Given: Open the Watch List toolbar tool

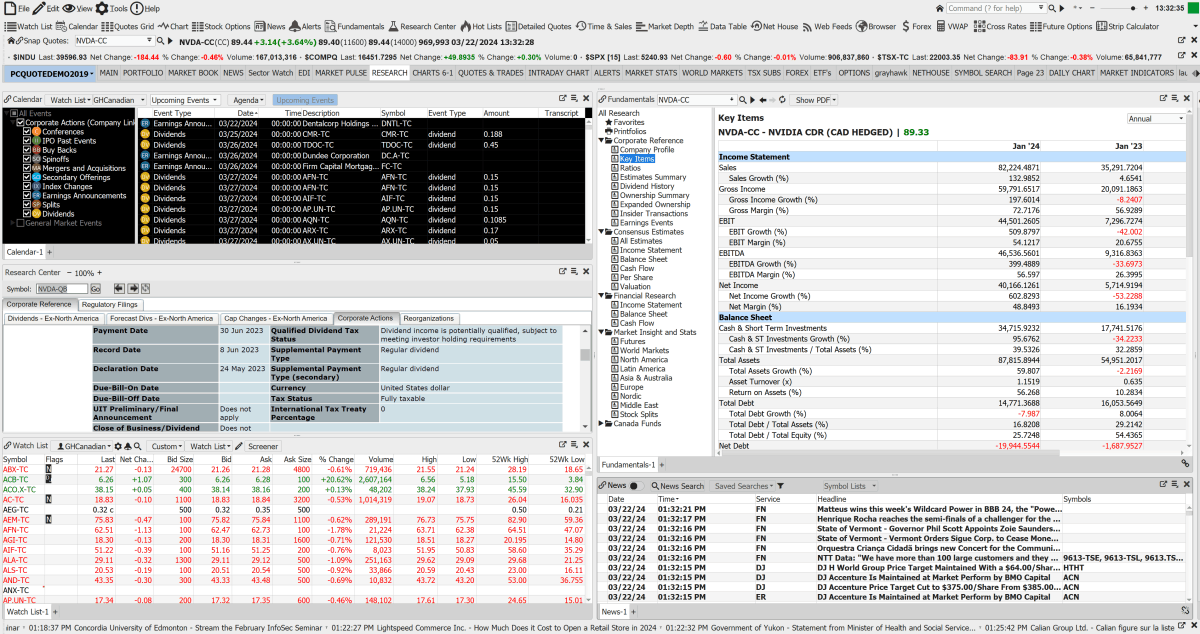Looking at the screenshot, I should click(x=30, y=26).
